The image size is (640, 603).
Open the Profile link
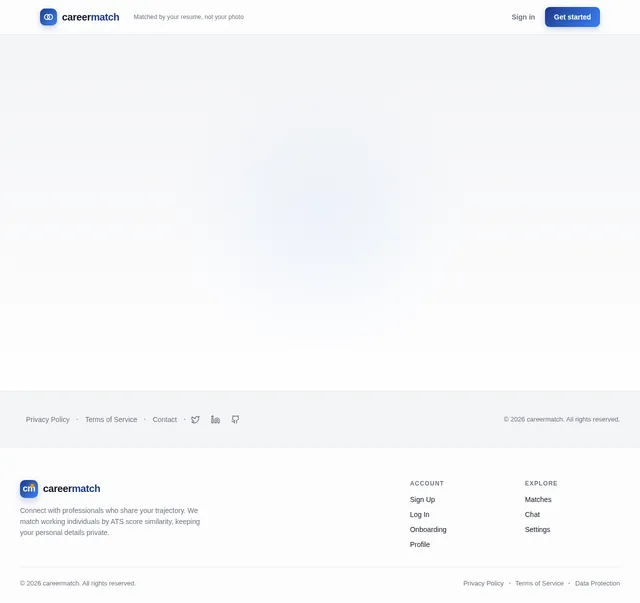[420, 544]
